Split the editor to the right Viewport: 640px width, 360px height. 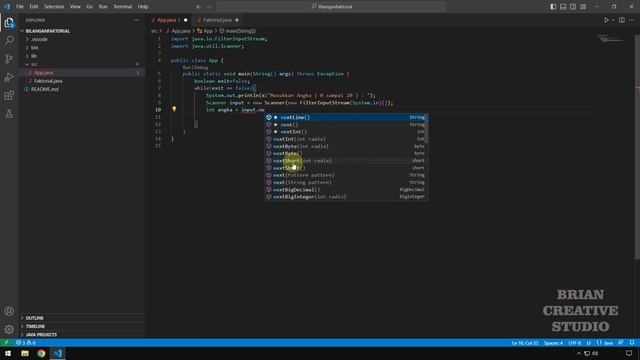[x=622, y=20]
